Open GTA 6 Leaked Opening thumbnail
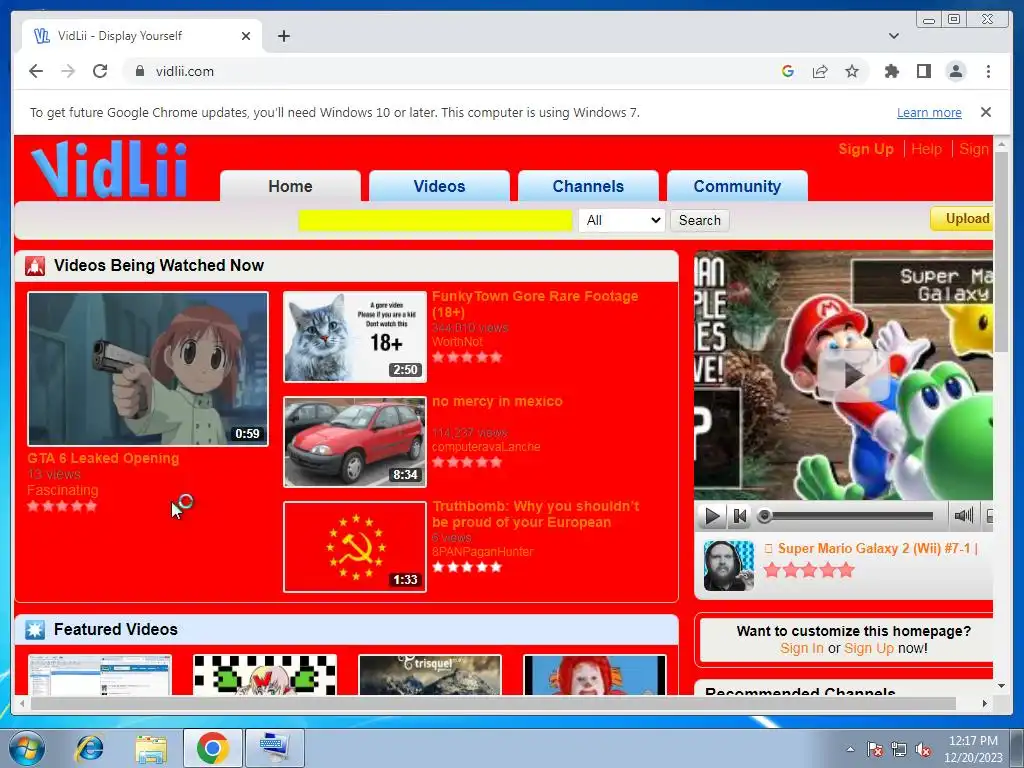 coord(148,369)
